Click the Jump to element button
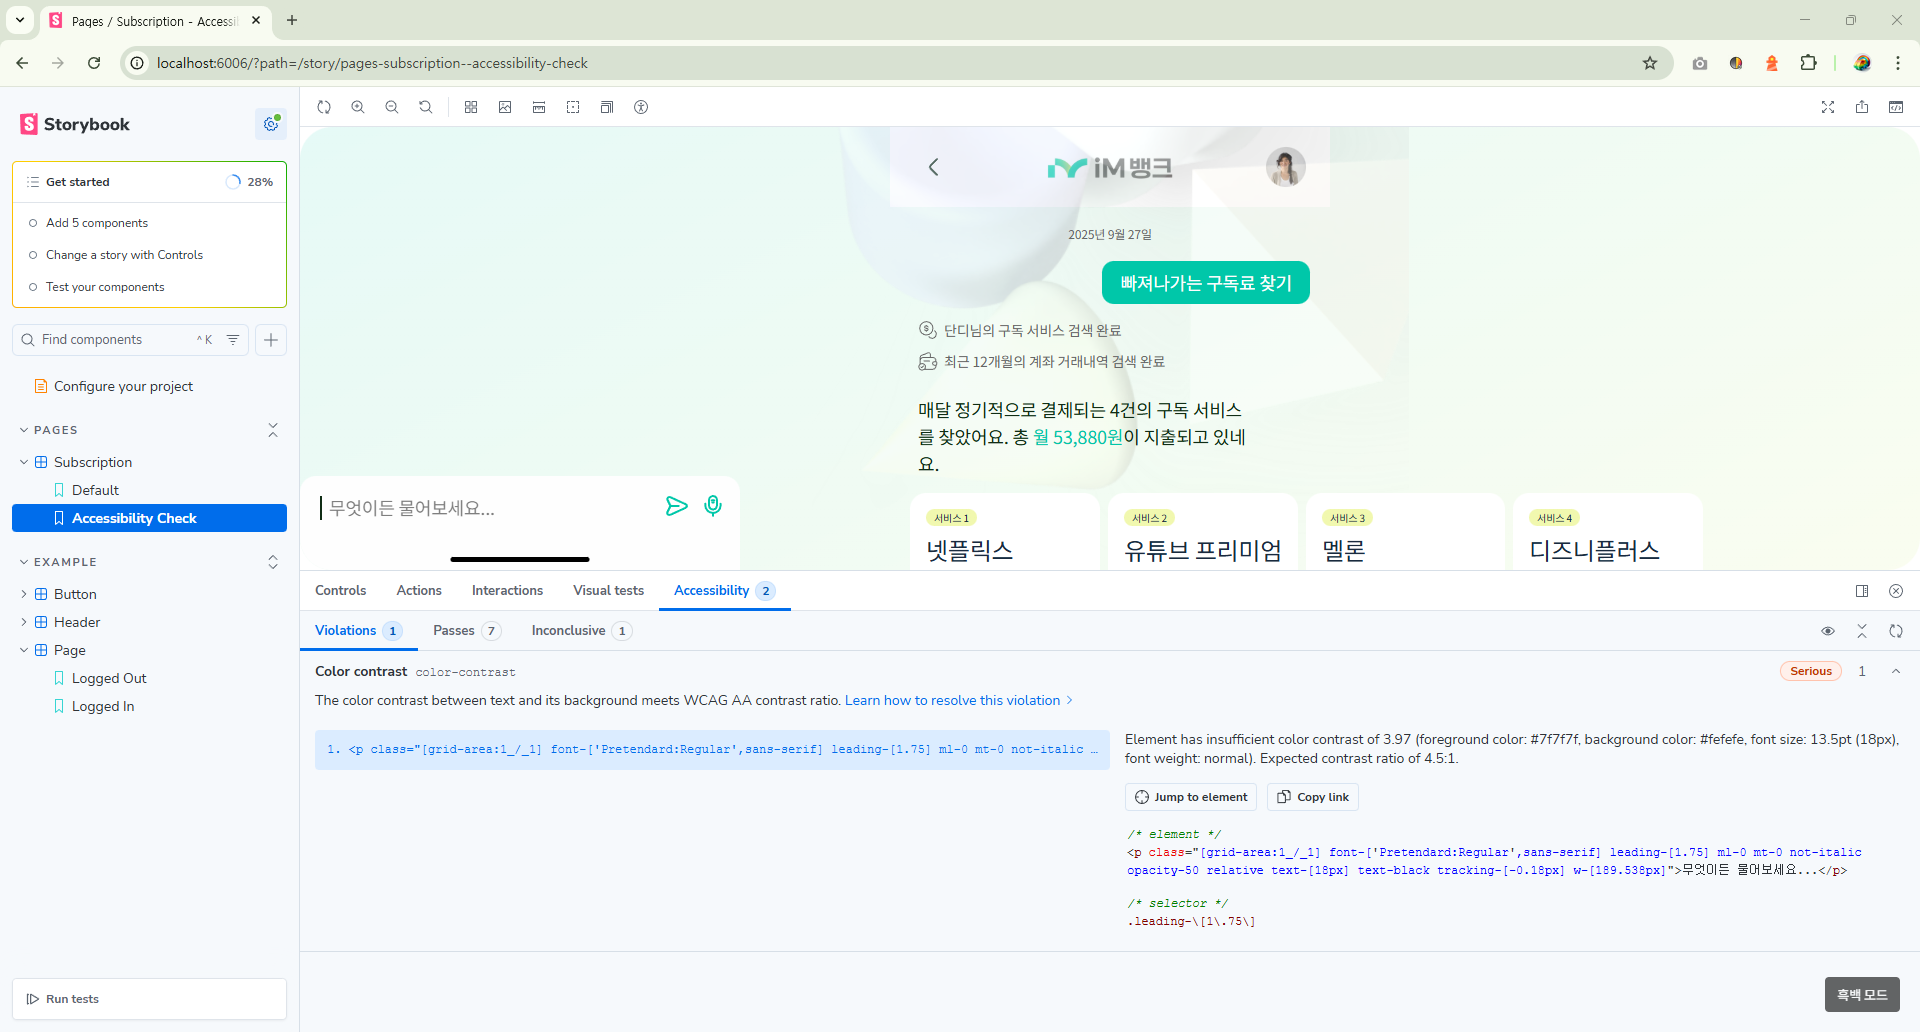The width and height of the screenshot is (1920, 1032). click(1191, 797)
